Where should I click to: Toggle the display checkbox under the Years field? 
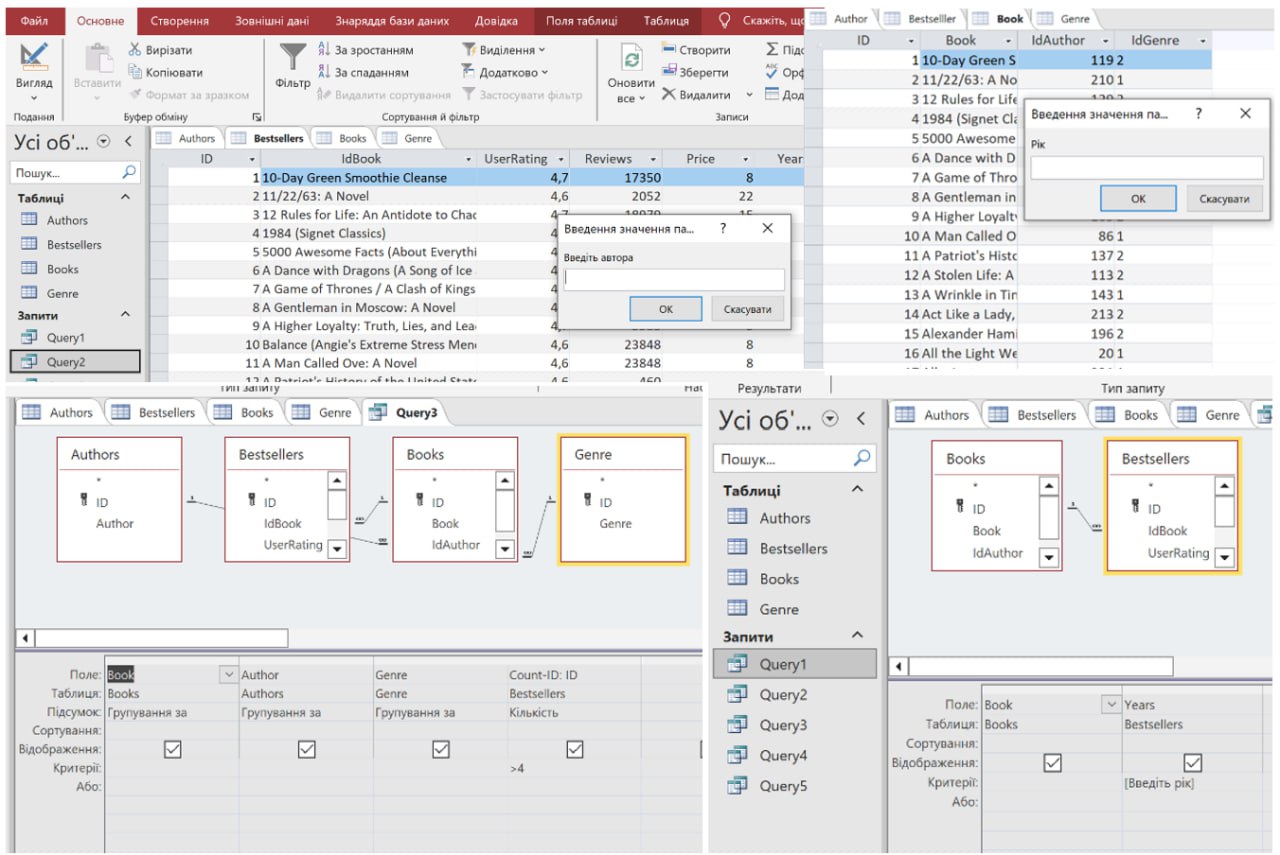pos(1192,763)
